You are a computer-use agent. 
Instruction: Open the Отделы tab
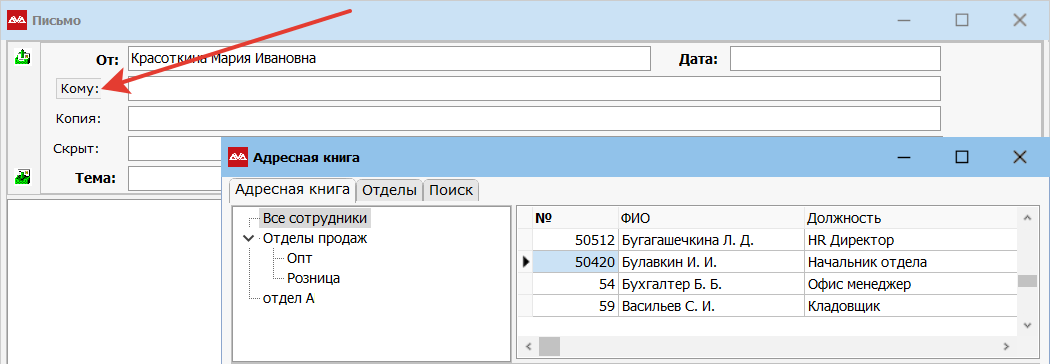click(x=390, y=190)
